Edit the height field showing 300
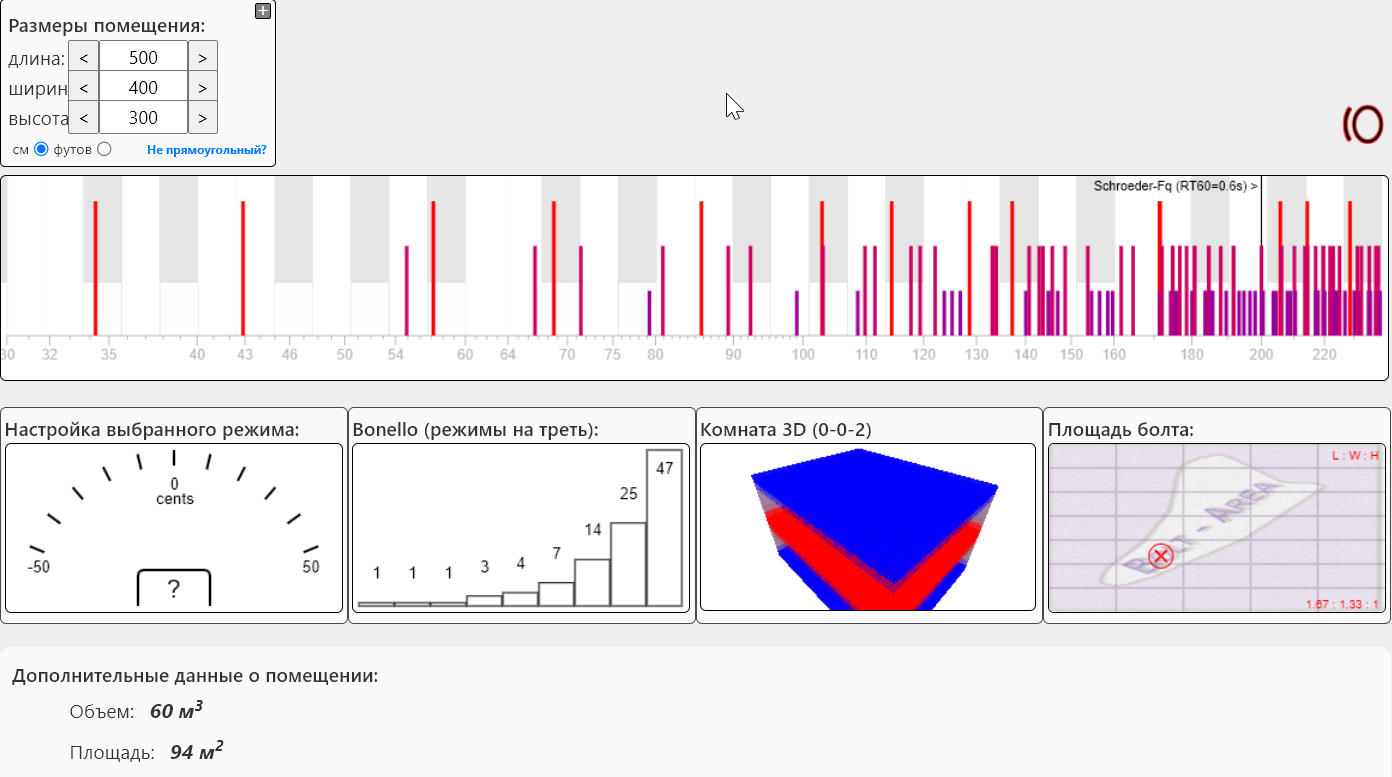This screenshot has width=1392, height=777. click(x=144, y=118)
